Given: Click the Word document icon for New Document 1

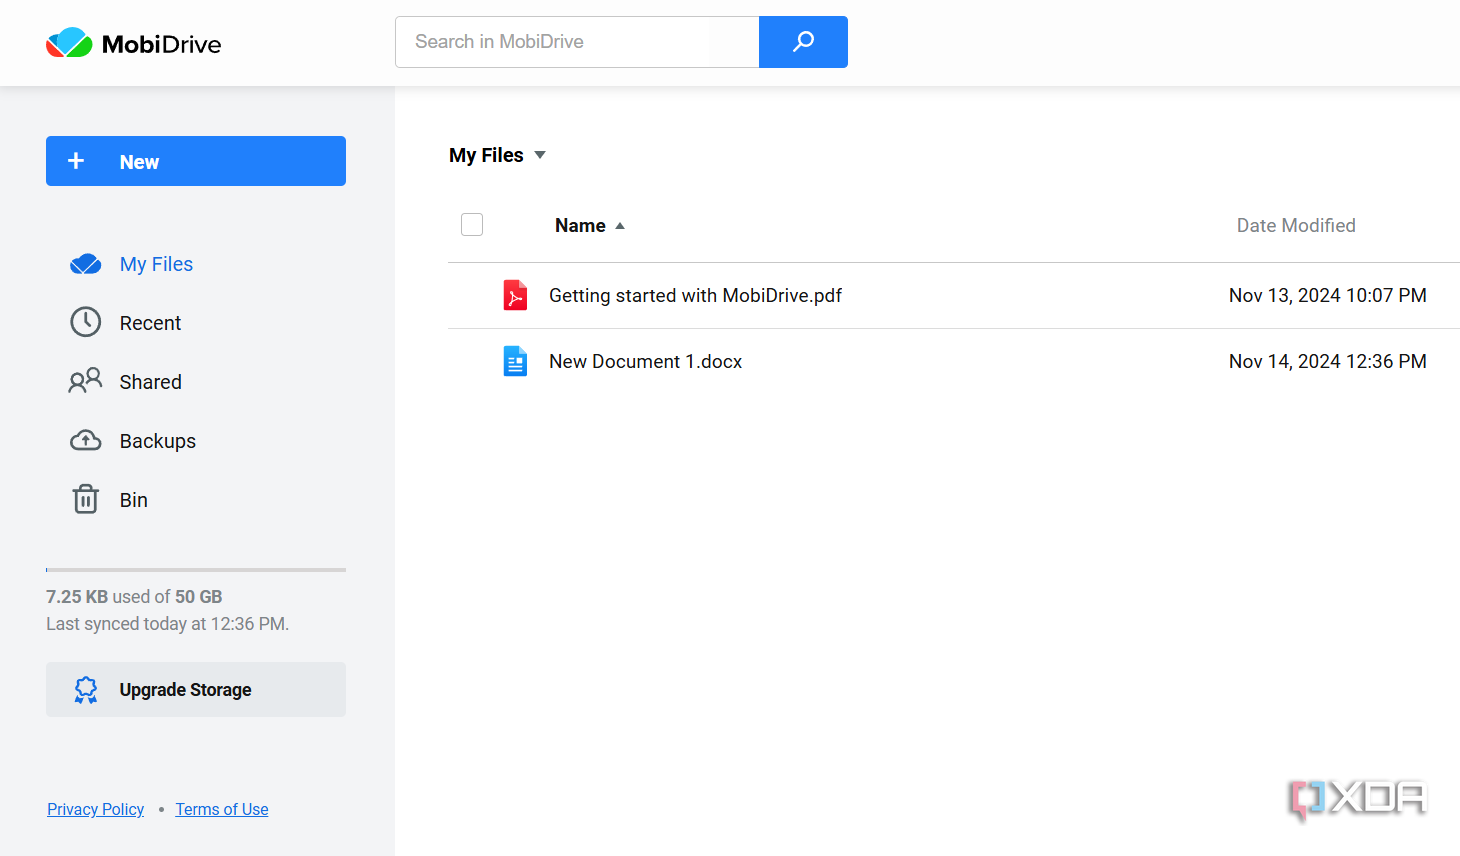Looking at the screenshot, I should point(515,361).
